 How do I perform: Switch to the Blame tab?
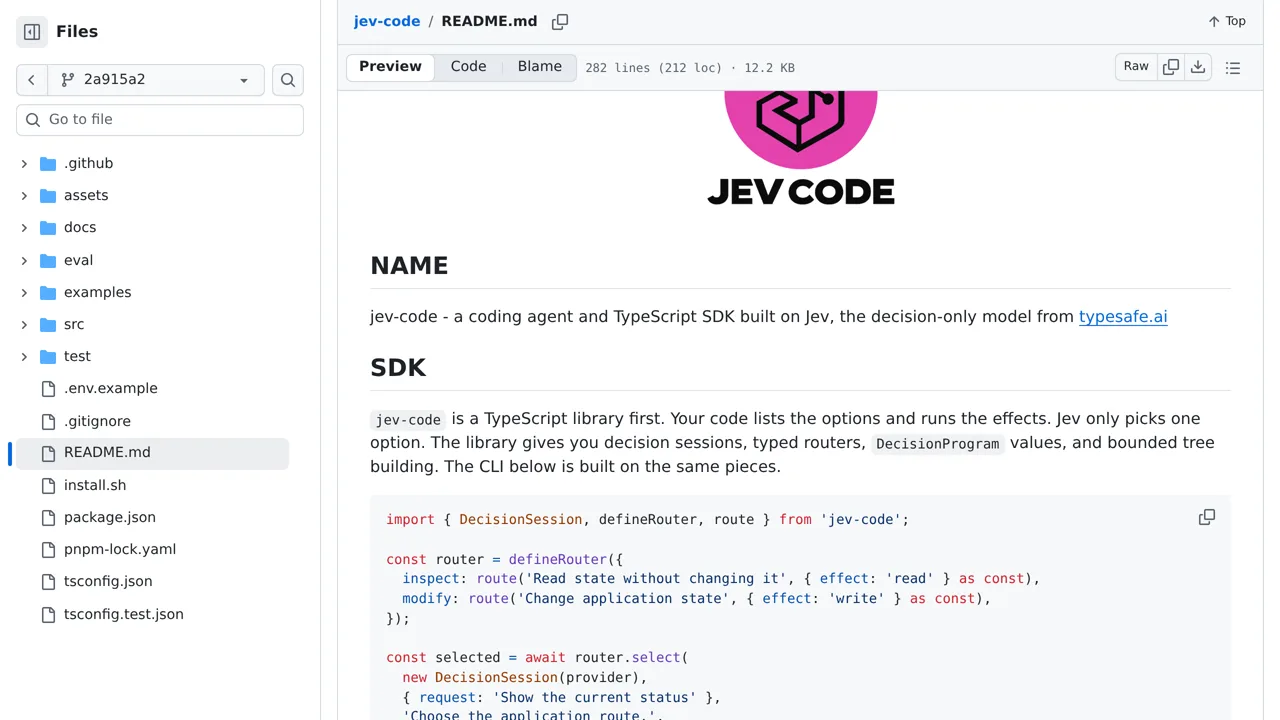(540, 67)
